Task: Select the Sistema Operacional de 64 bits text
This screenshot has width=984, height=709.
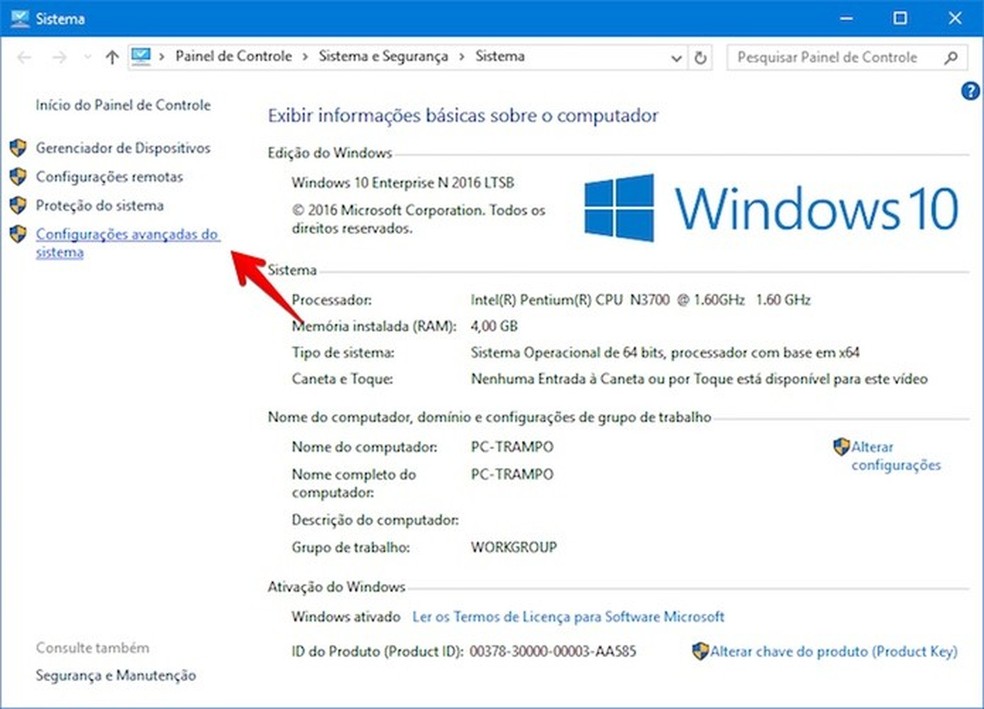Action: pyautogui.click(x=665, y=353)
